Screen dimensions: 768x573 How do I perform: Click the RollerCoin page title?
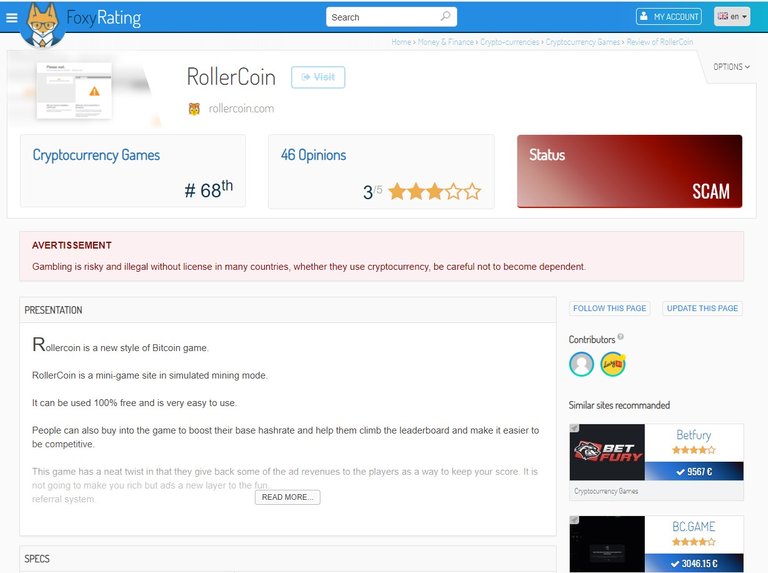[231, 77]
